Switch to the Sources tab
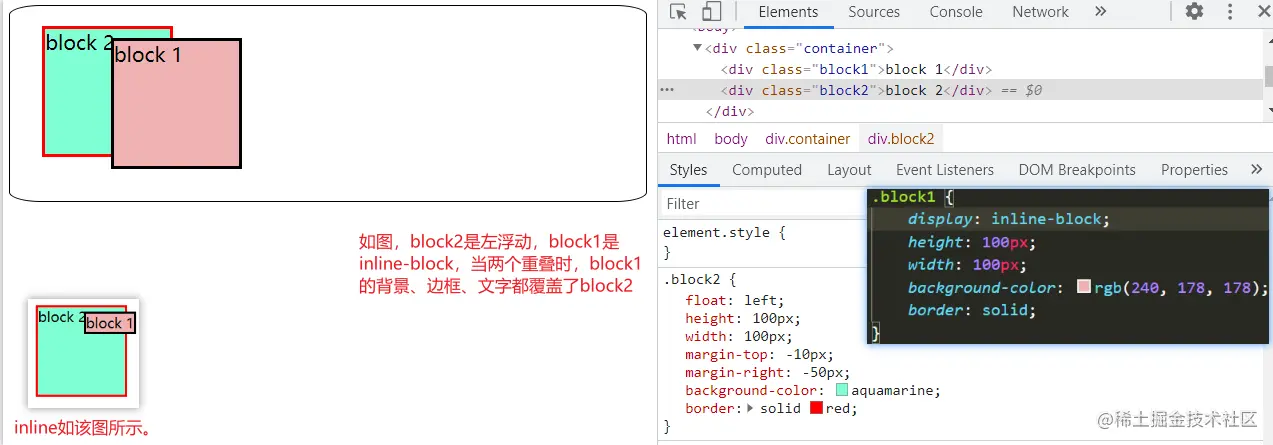The image size is (1273, 445). pyautogui.click(x=874, y=12)
